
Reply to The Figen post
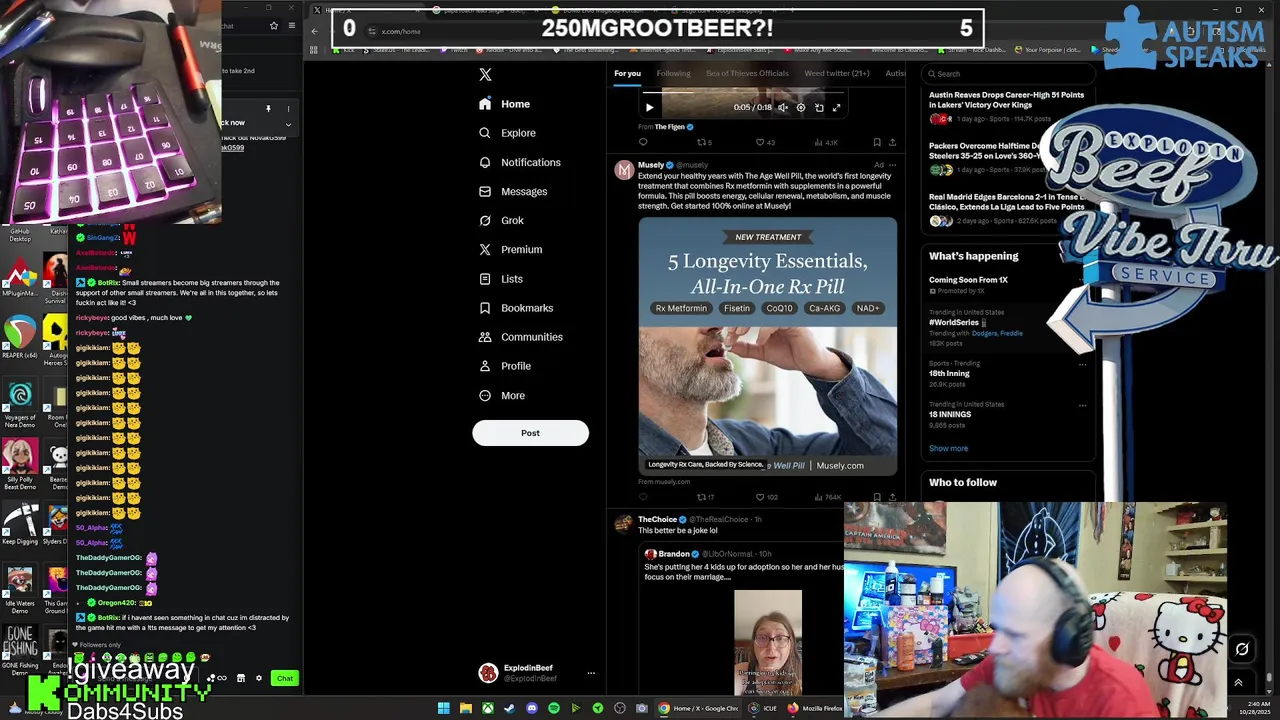tap(643, 142)
